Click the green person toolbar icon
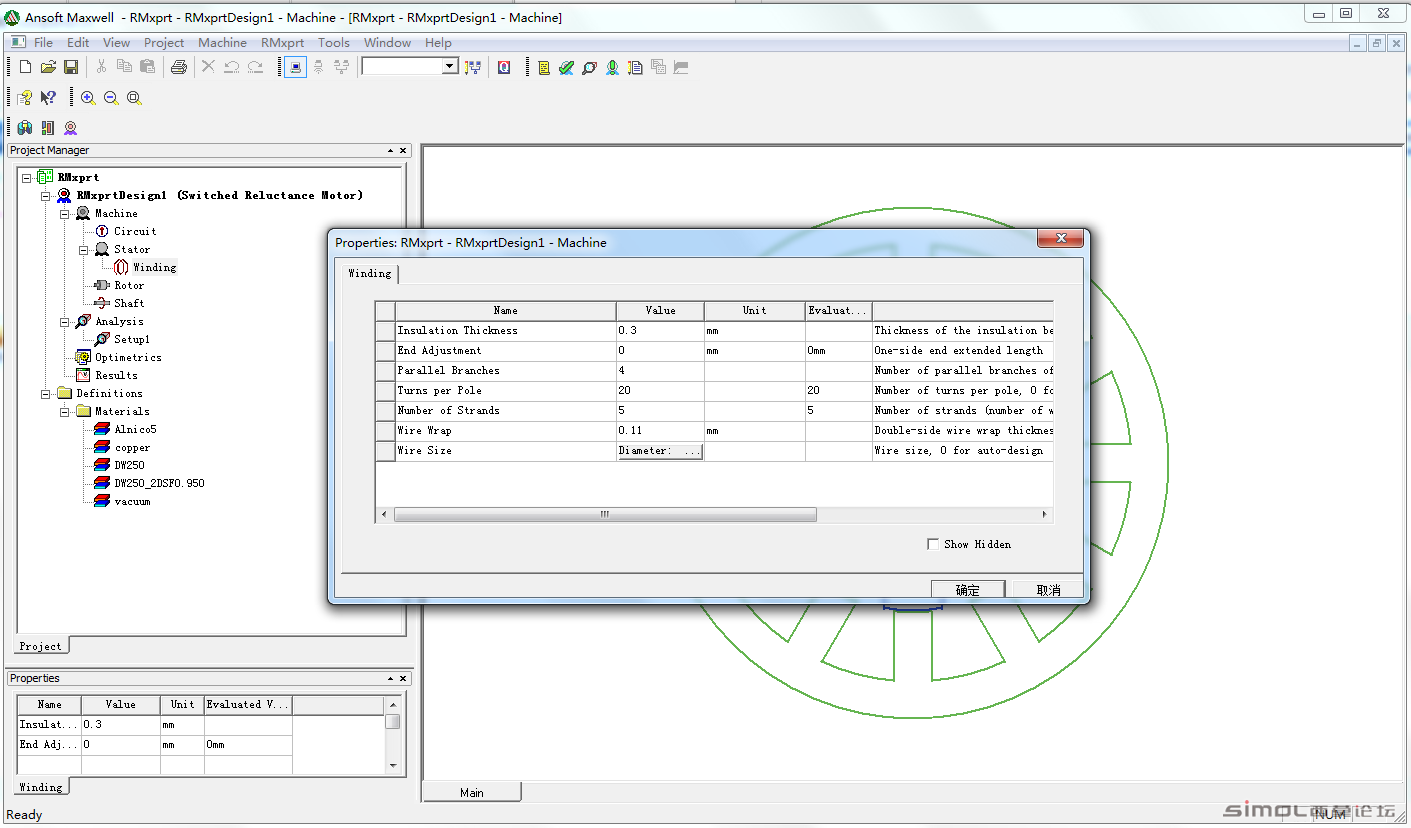This screenshot has width=1411, height=828. pyautogui.click(x=612, y=67)
